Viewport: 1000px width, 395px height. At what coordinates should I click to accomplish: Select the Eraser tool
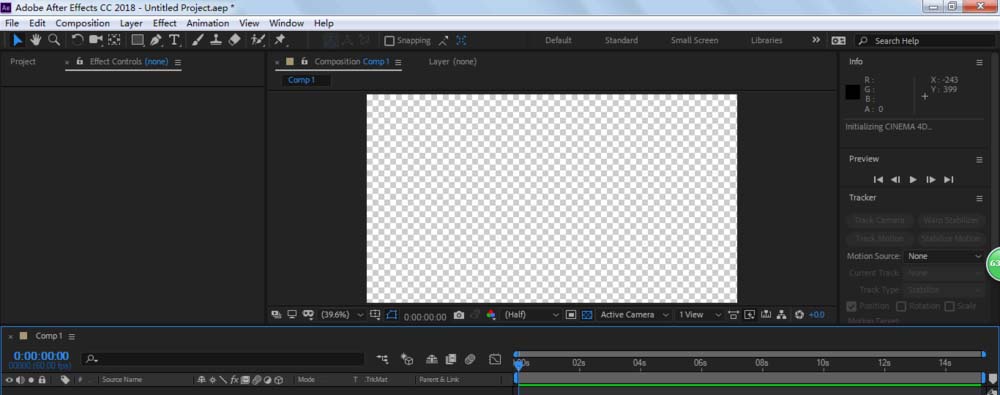pyautogui.click(x=234, y=40)
